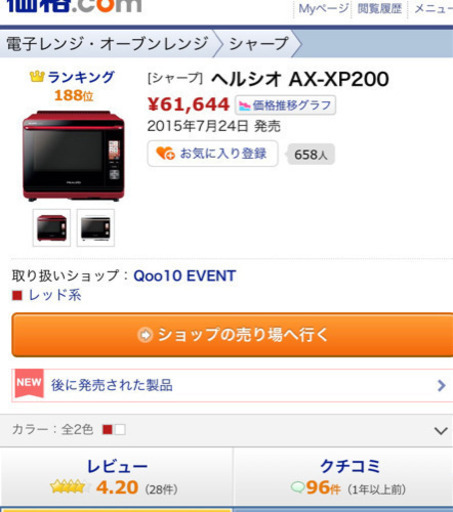The height and width of the screenshot is (512, 453).
Task: Click the kakaku.com logo
Action: pos(74,6)
